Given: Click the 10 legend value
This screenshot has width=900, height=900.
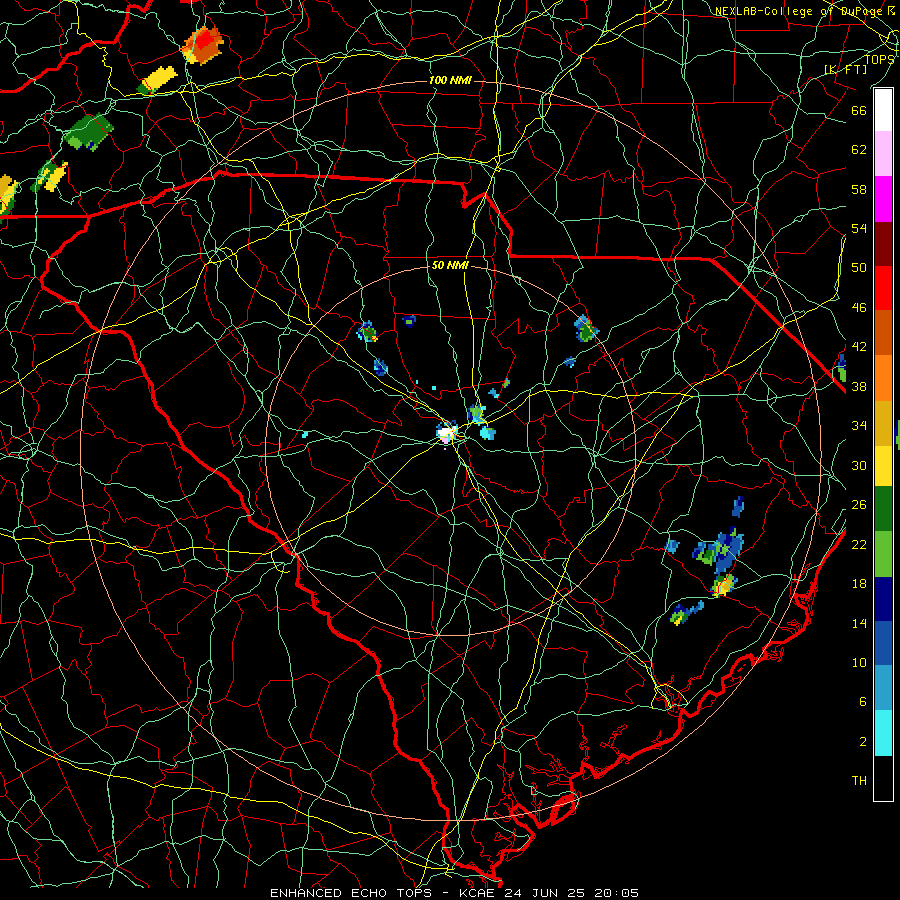Looking at the screenshot, I should pos(859,662).
